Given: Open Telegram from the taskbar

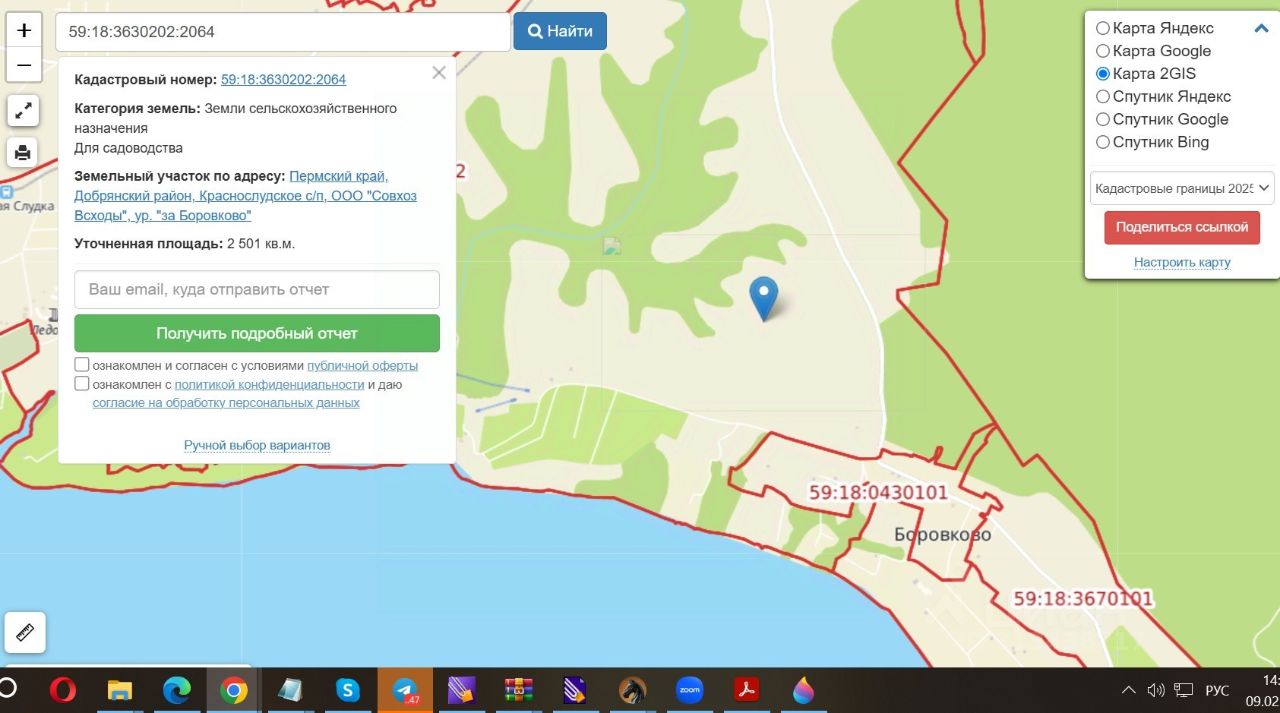Looking at the screenshot, I should (405, 690).
